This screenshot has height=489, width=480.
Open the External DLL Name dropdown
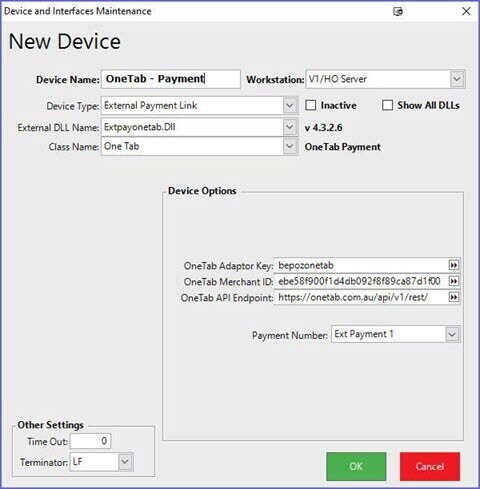click(x=290, y=127)
